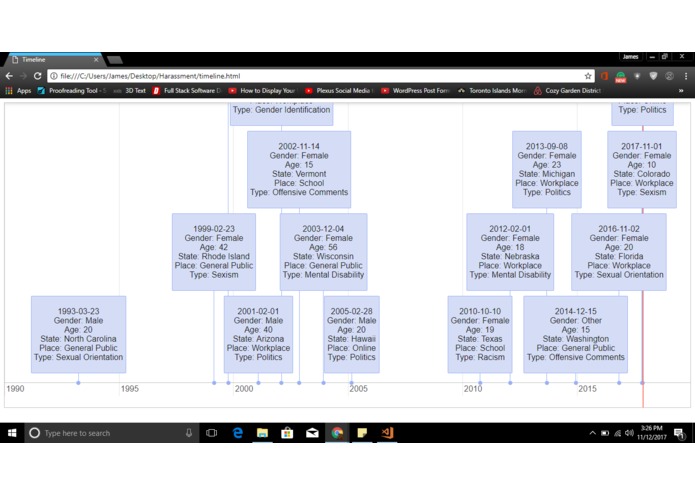Select the 2010-10-10 Texas event
The height and width of the screenshot is (494, 695).
(x=480, y=335)
